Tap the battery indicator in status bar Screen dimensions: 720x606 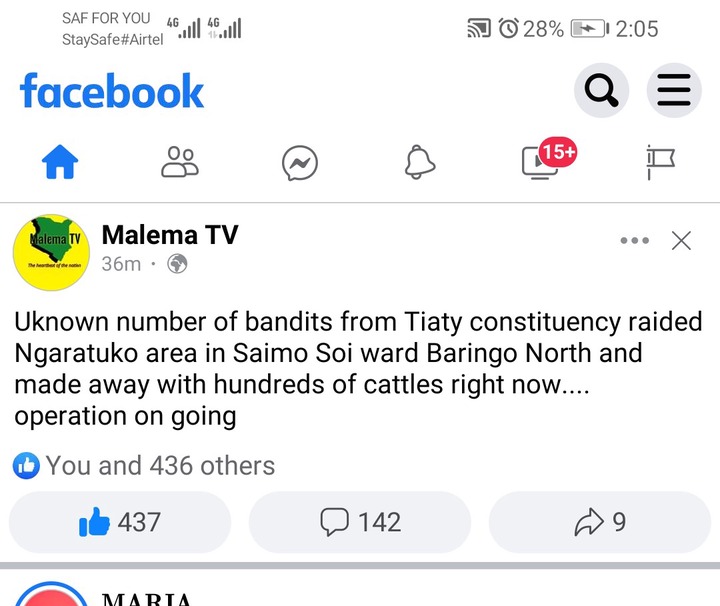click(x=589, y=29)
